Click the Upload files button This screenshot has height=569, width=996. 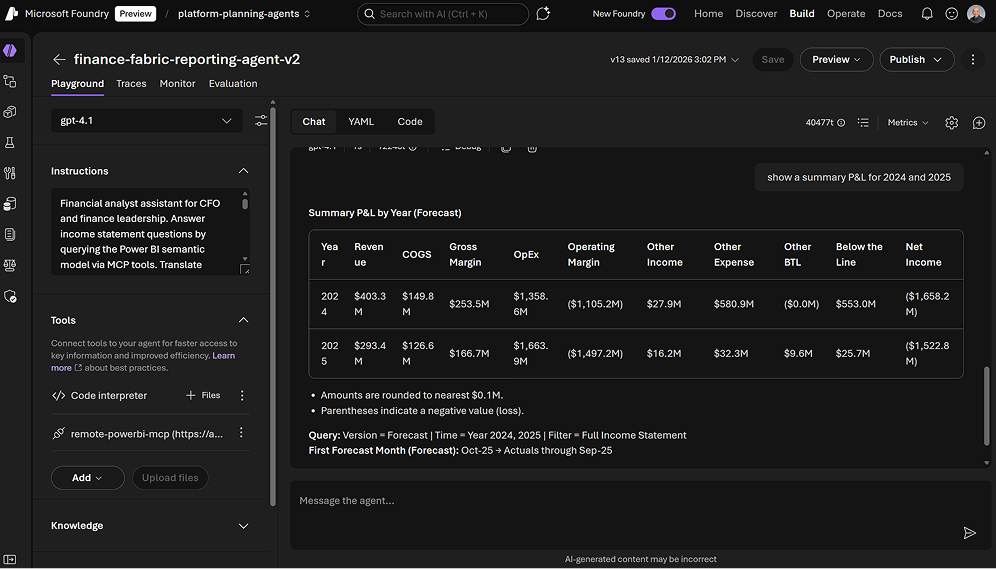pyautogui.click(x=170, y=478)
